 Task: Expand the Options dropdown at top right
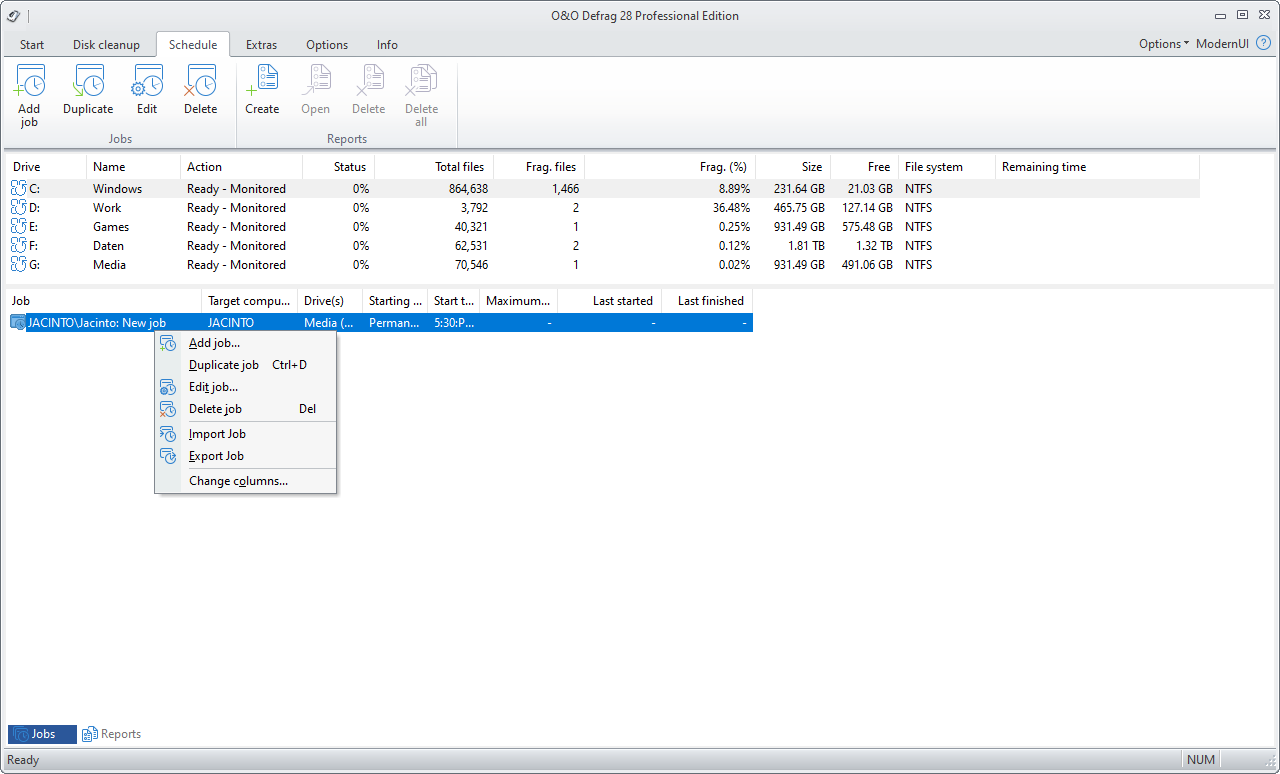1164,44
